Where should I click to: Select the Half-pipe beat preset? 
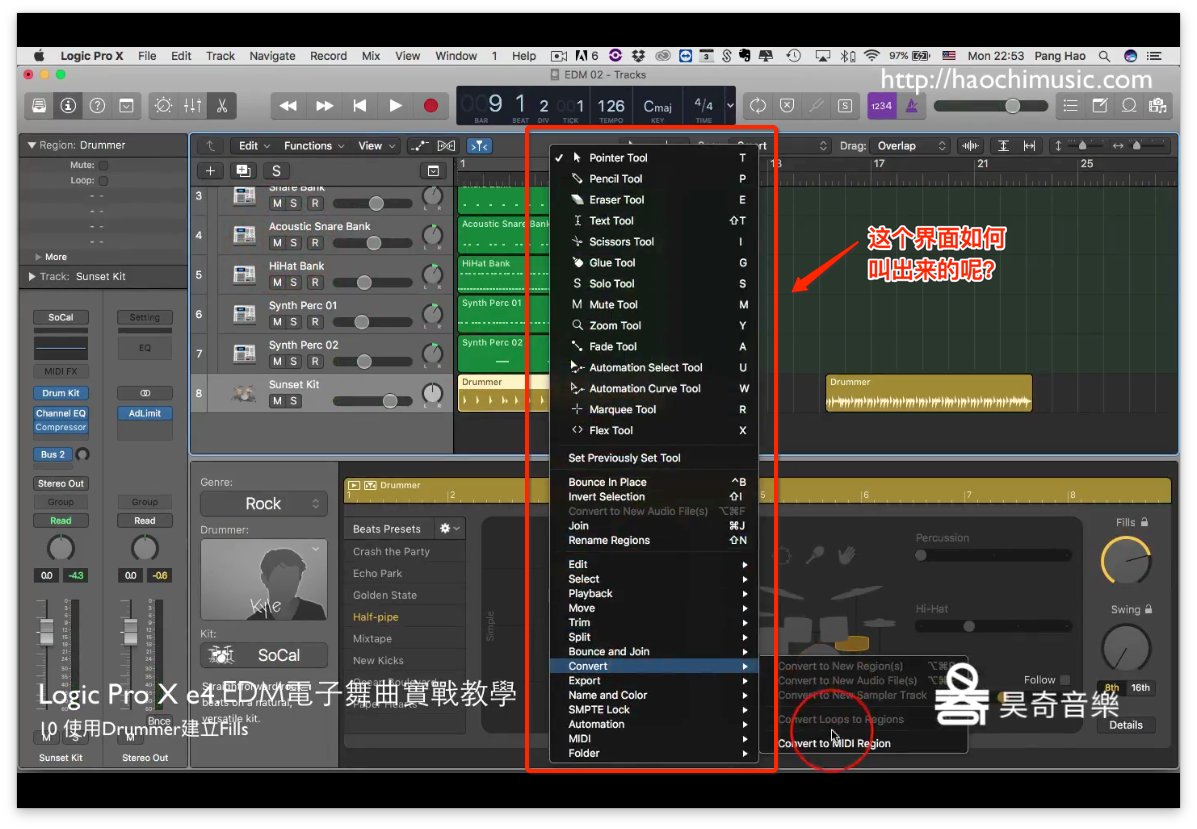[376, 617]
